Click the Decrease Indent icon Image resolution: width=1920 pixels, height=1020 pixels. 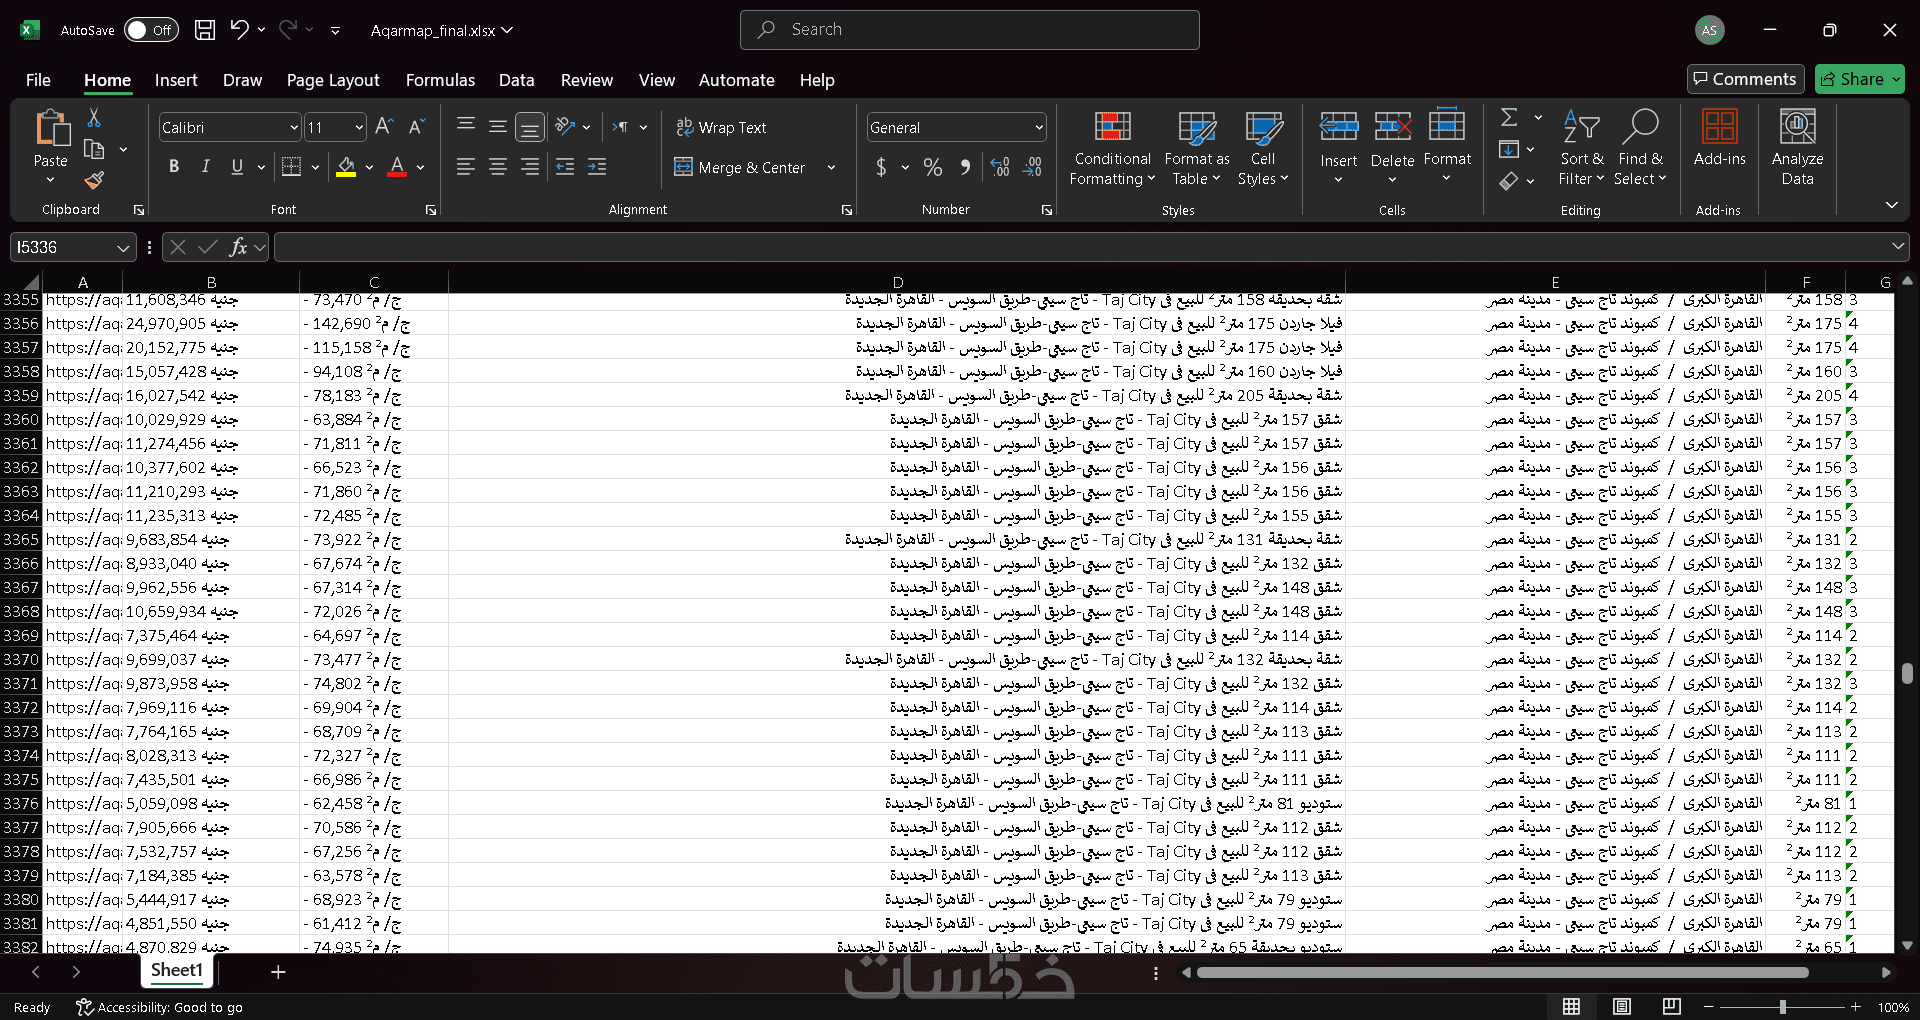click(x=565, y=167)
